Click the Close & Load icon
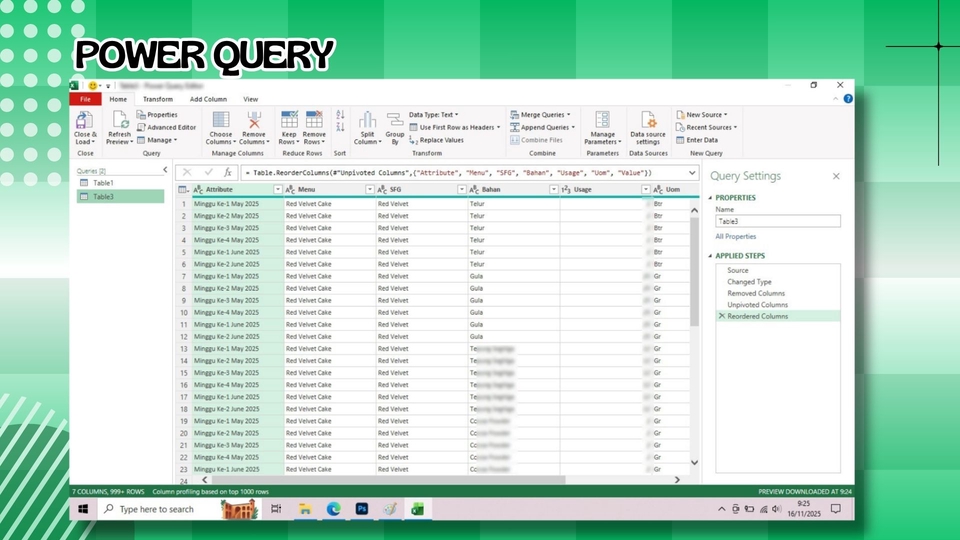Screen dimensions: 960x540 85,121
